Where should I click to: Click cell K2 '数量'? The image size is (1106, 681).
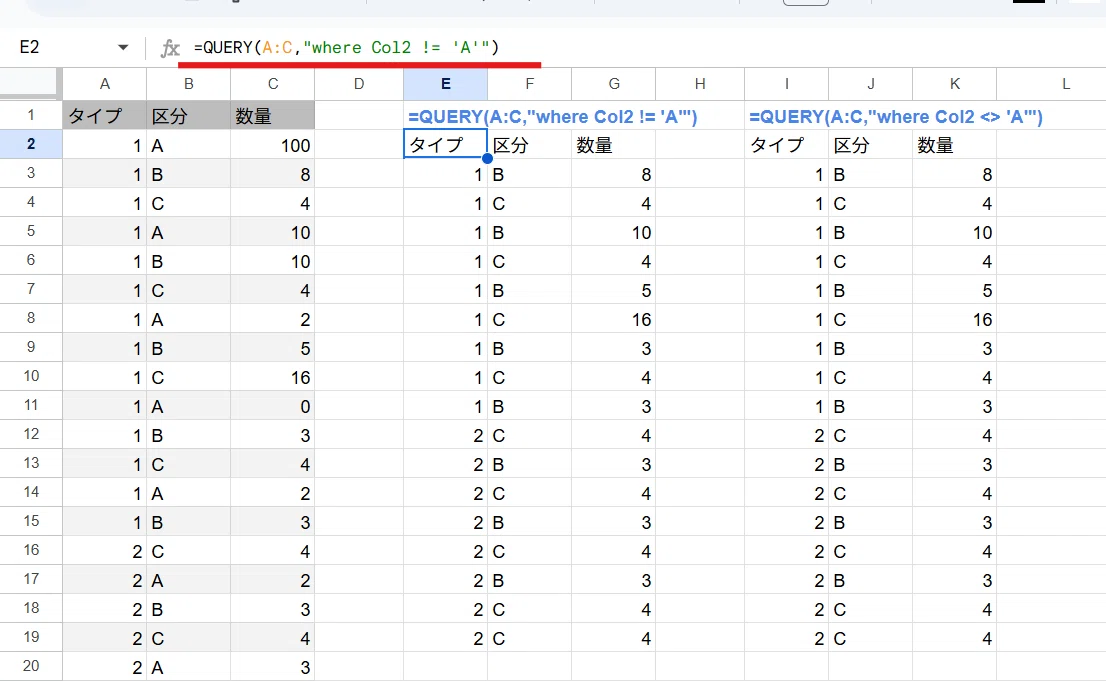954,145
